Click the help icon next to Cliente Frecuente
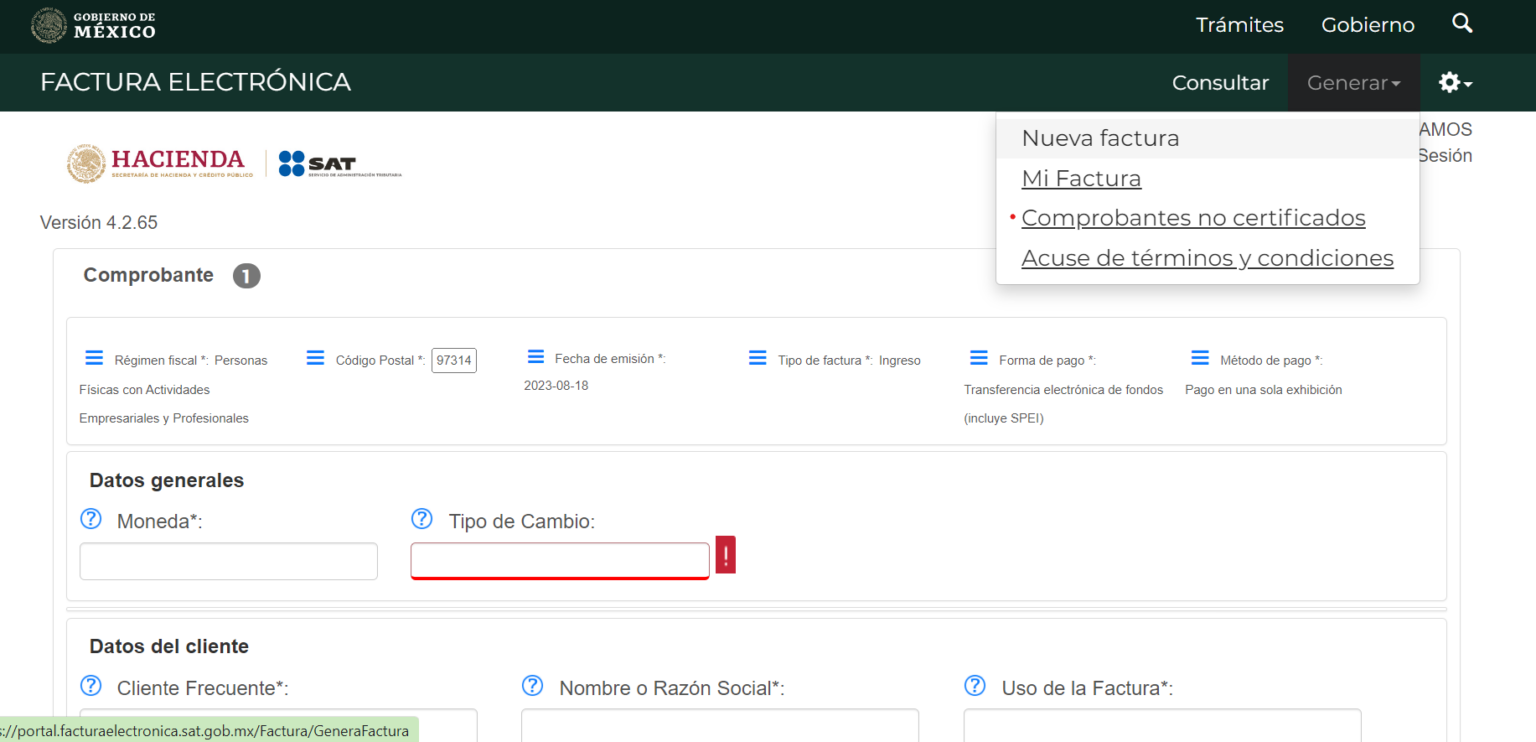Screen dimensions: 1536x742 (x=91, y=685)
